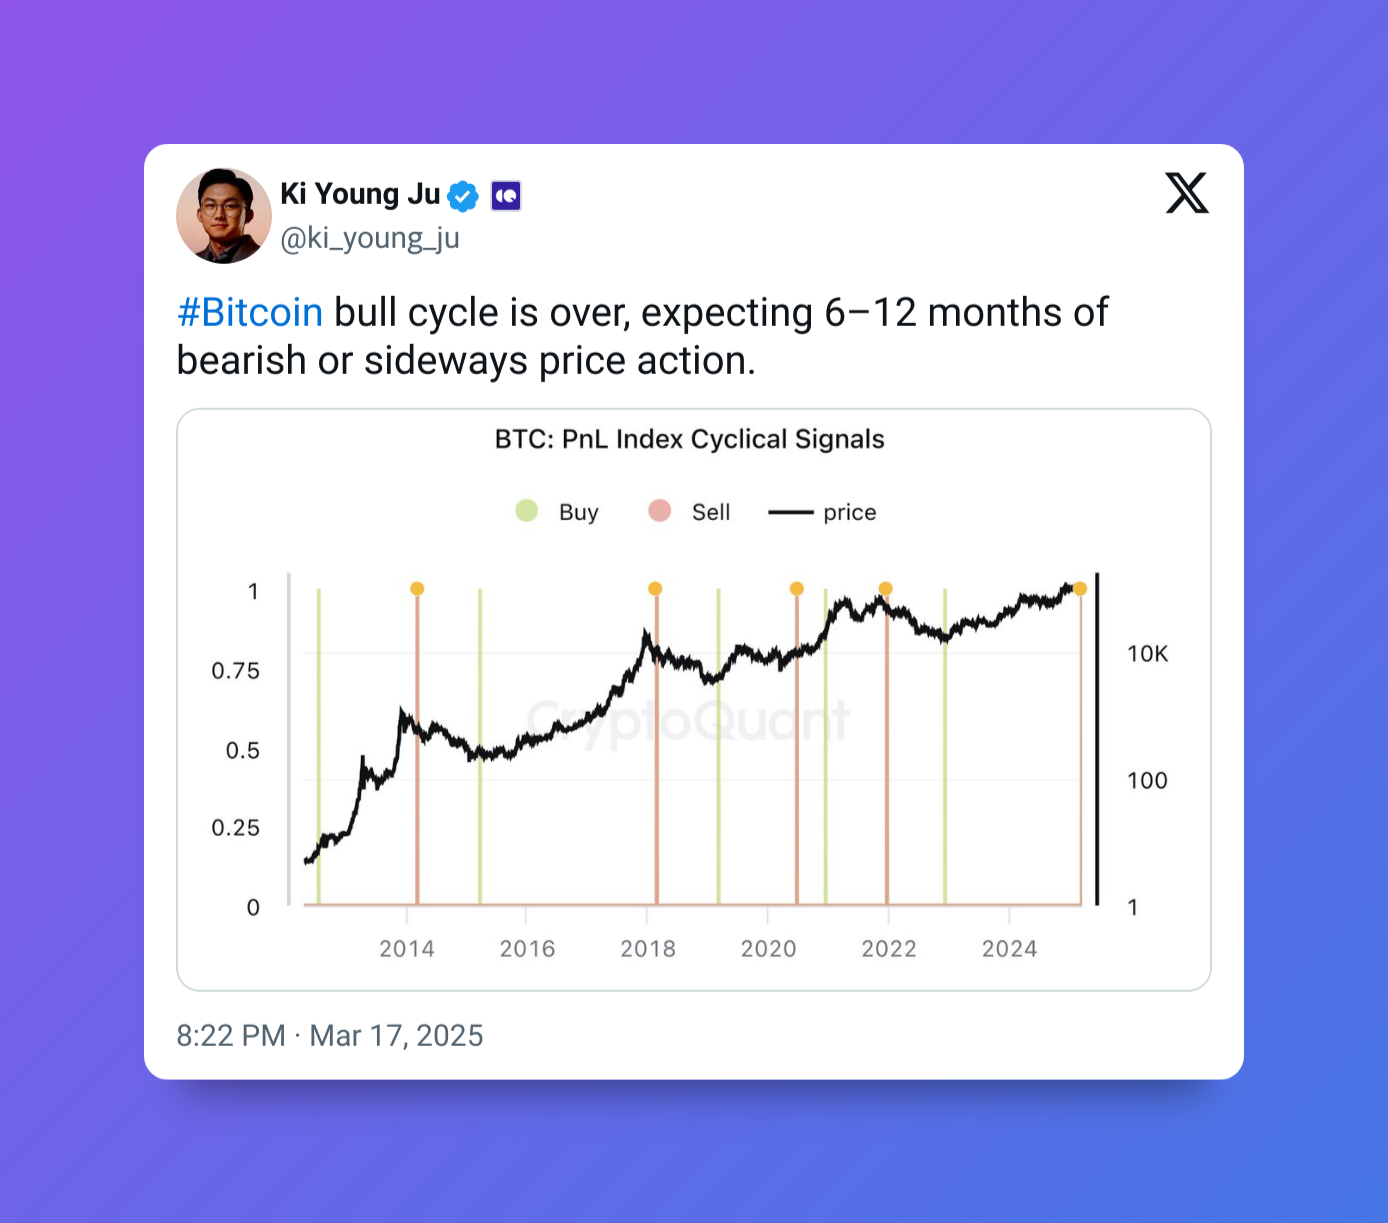Click the tweet timestamp Mar 17, 2025
Screen dimensions: 1388x1223
(396, 1036)
